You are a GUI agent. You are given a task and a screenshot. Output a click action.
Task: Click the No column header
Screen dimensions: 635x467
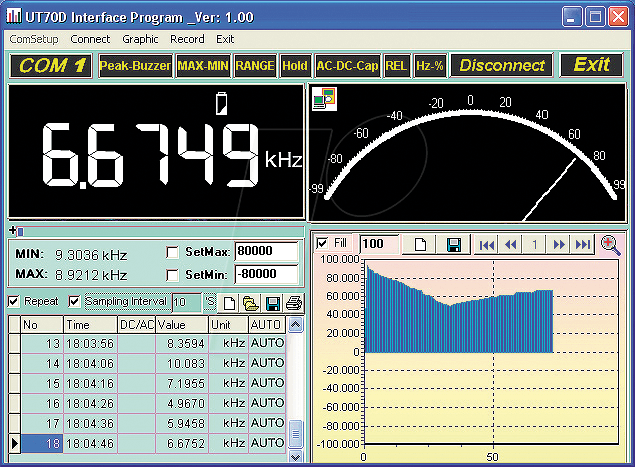(x=42, y=325)
